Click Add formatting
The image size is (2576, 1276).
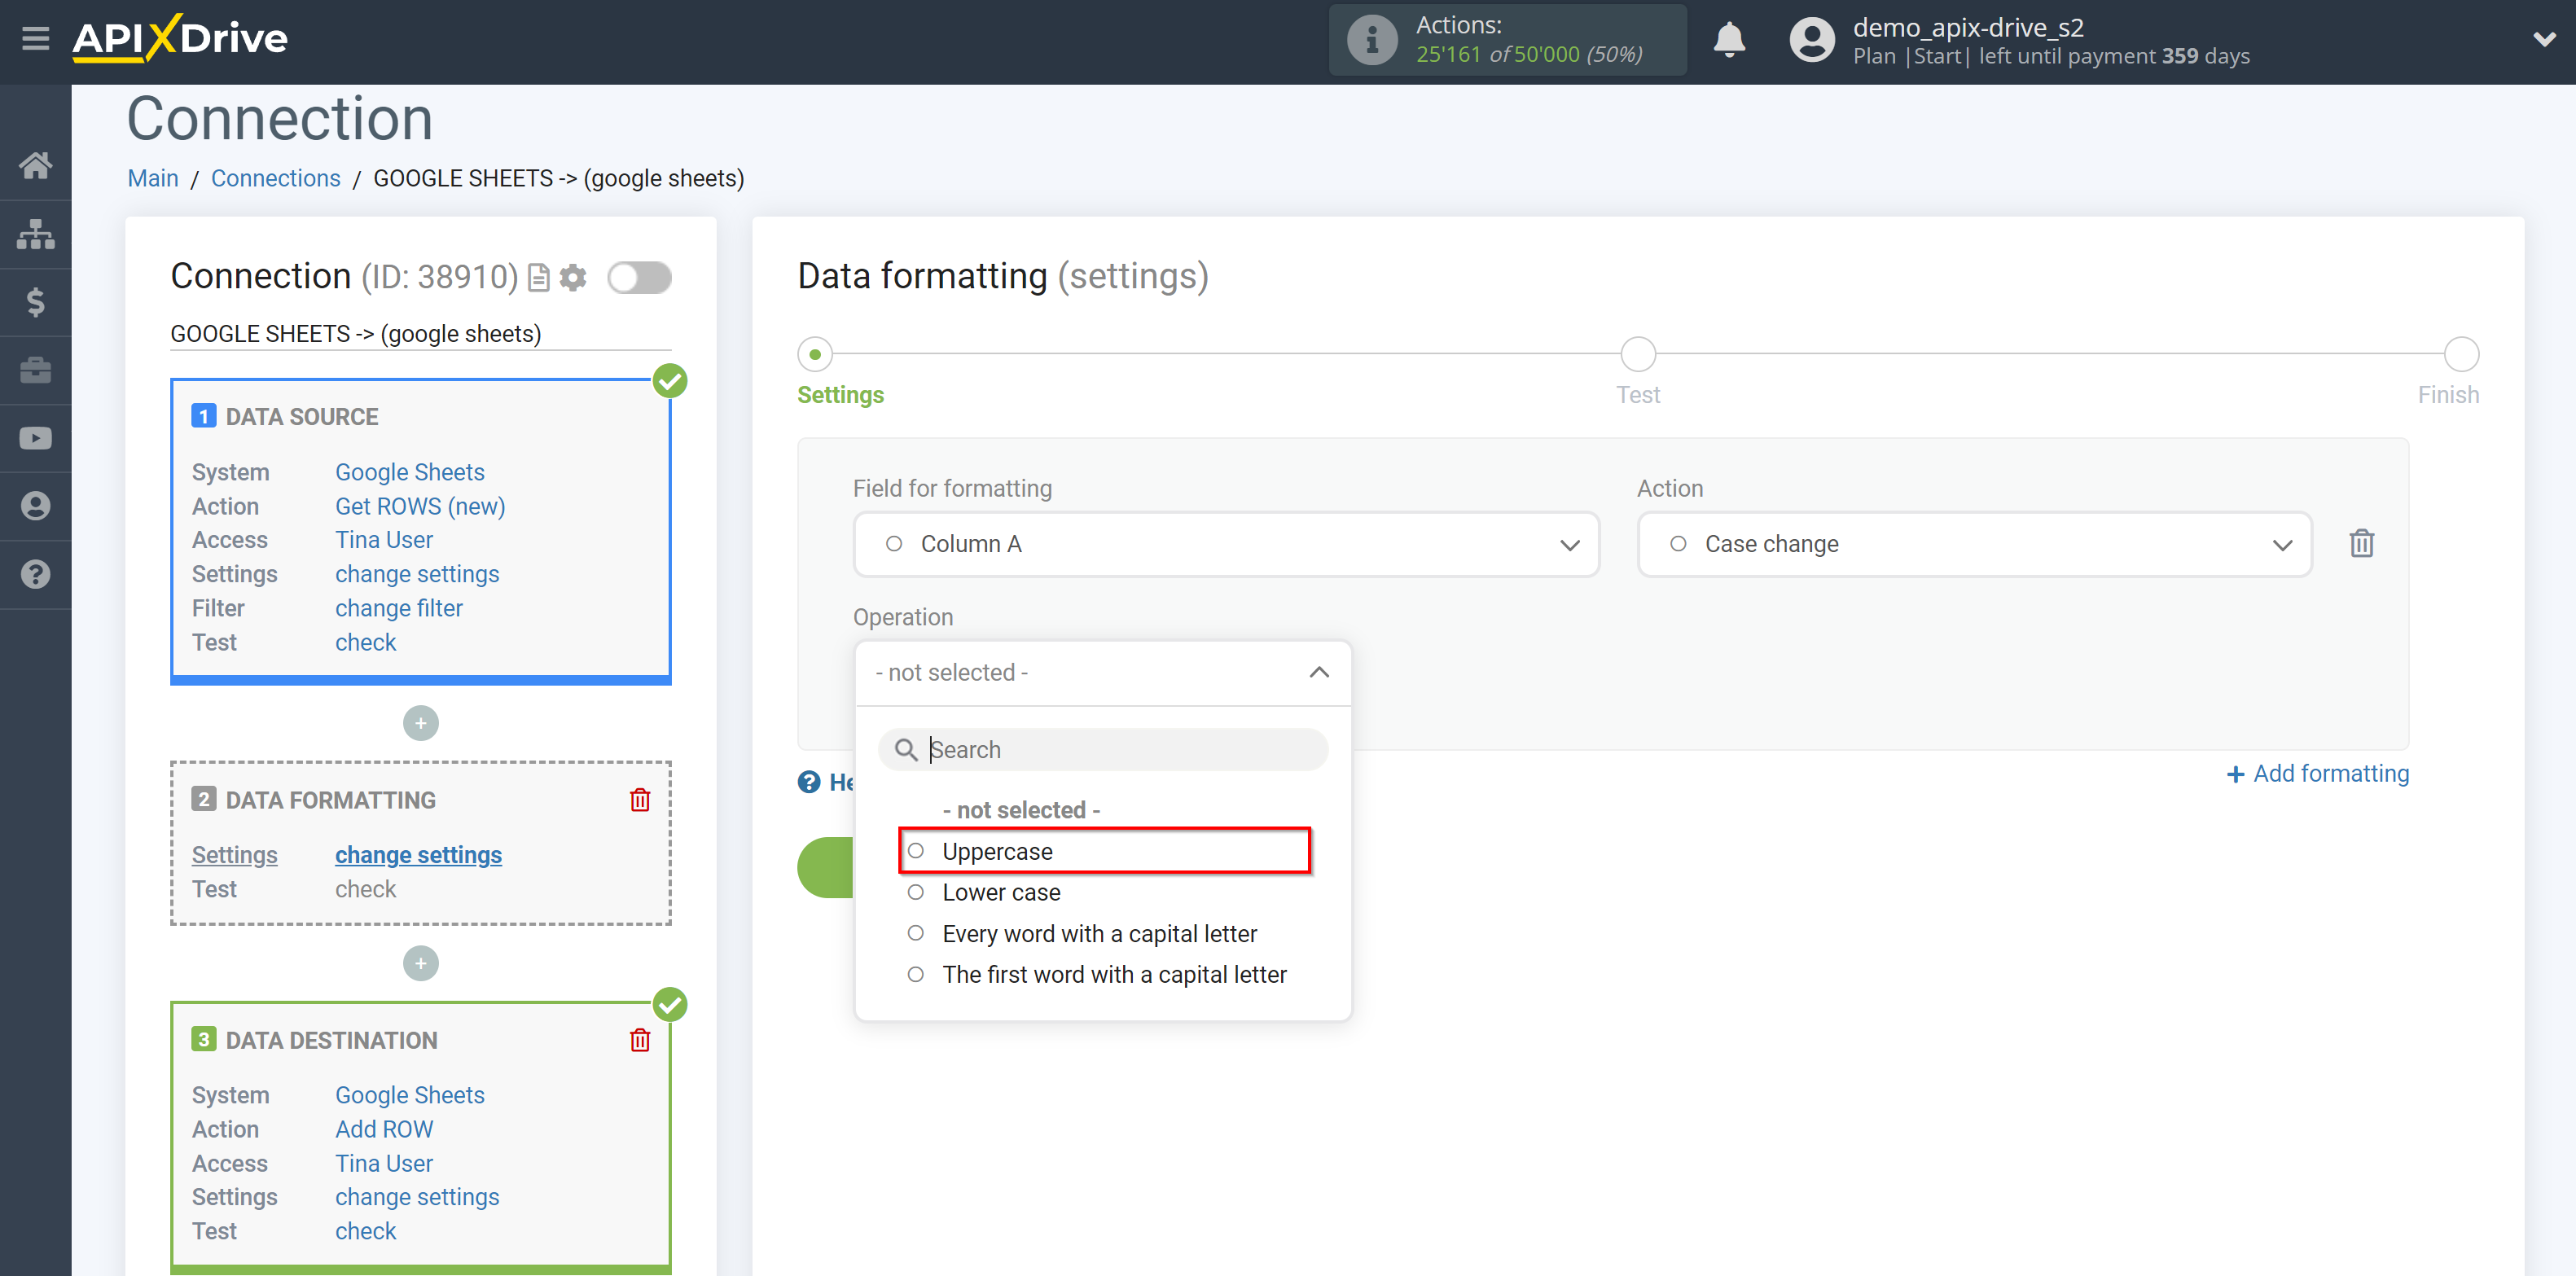click(x=2318, y=773)
